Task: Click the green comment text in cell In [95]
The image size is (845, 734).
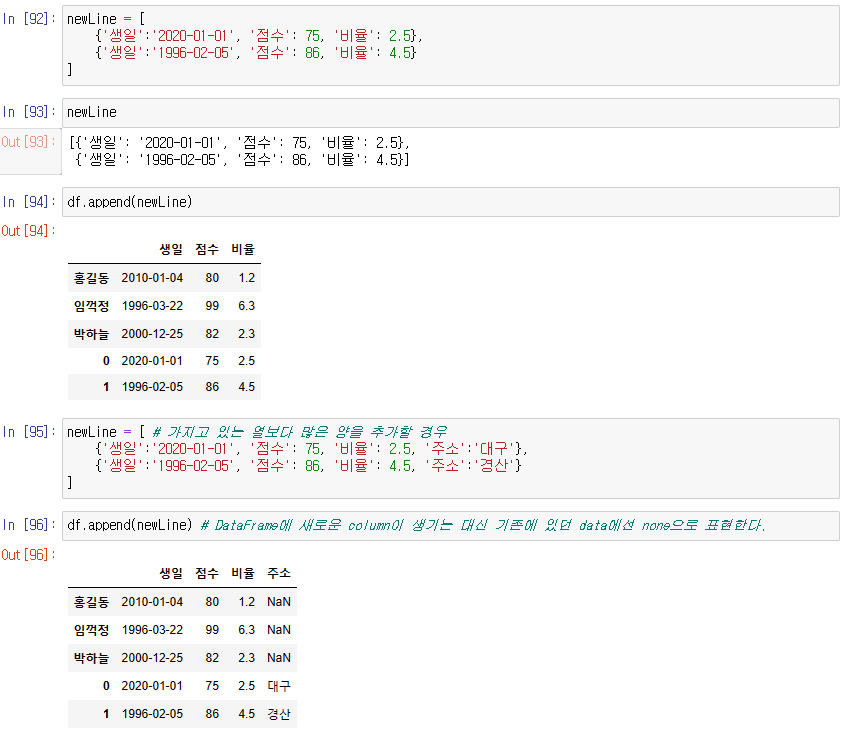Action: 300,432
